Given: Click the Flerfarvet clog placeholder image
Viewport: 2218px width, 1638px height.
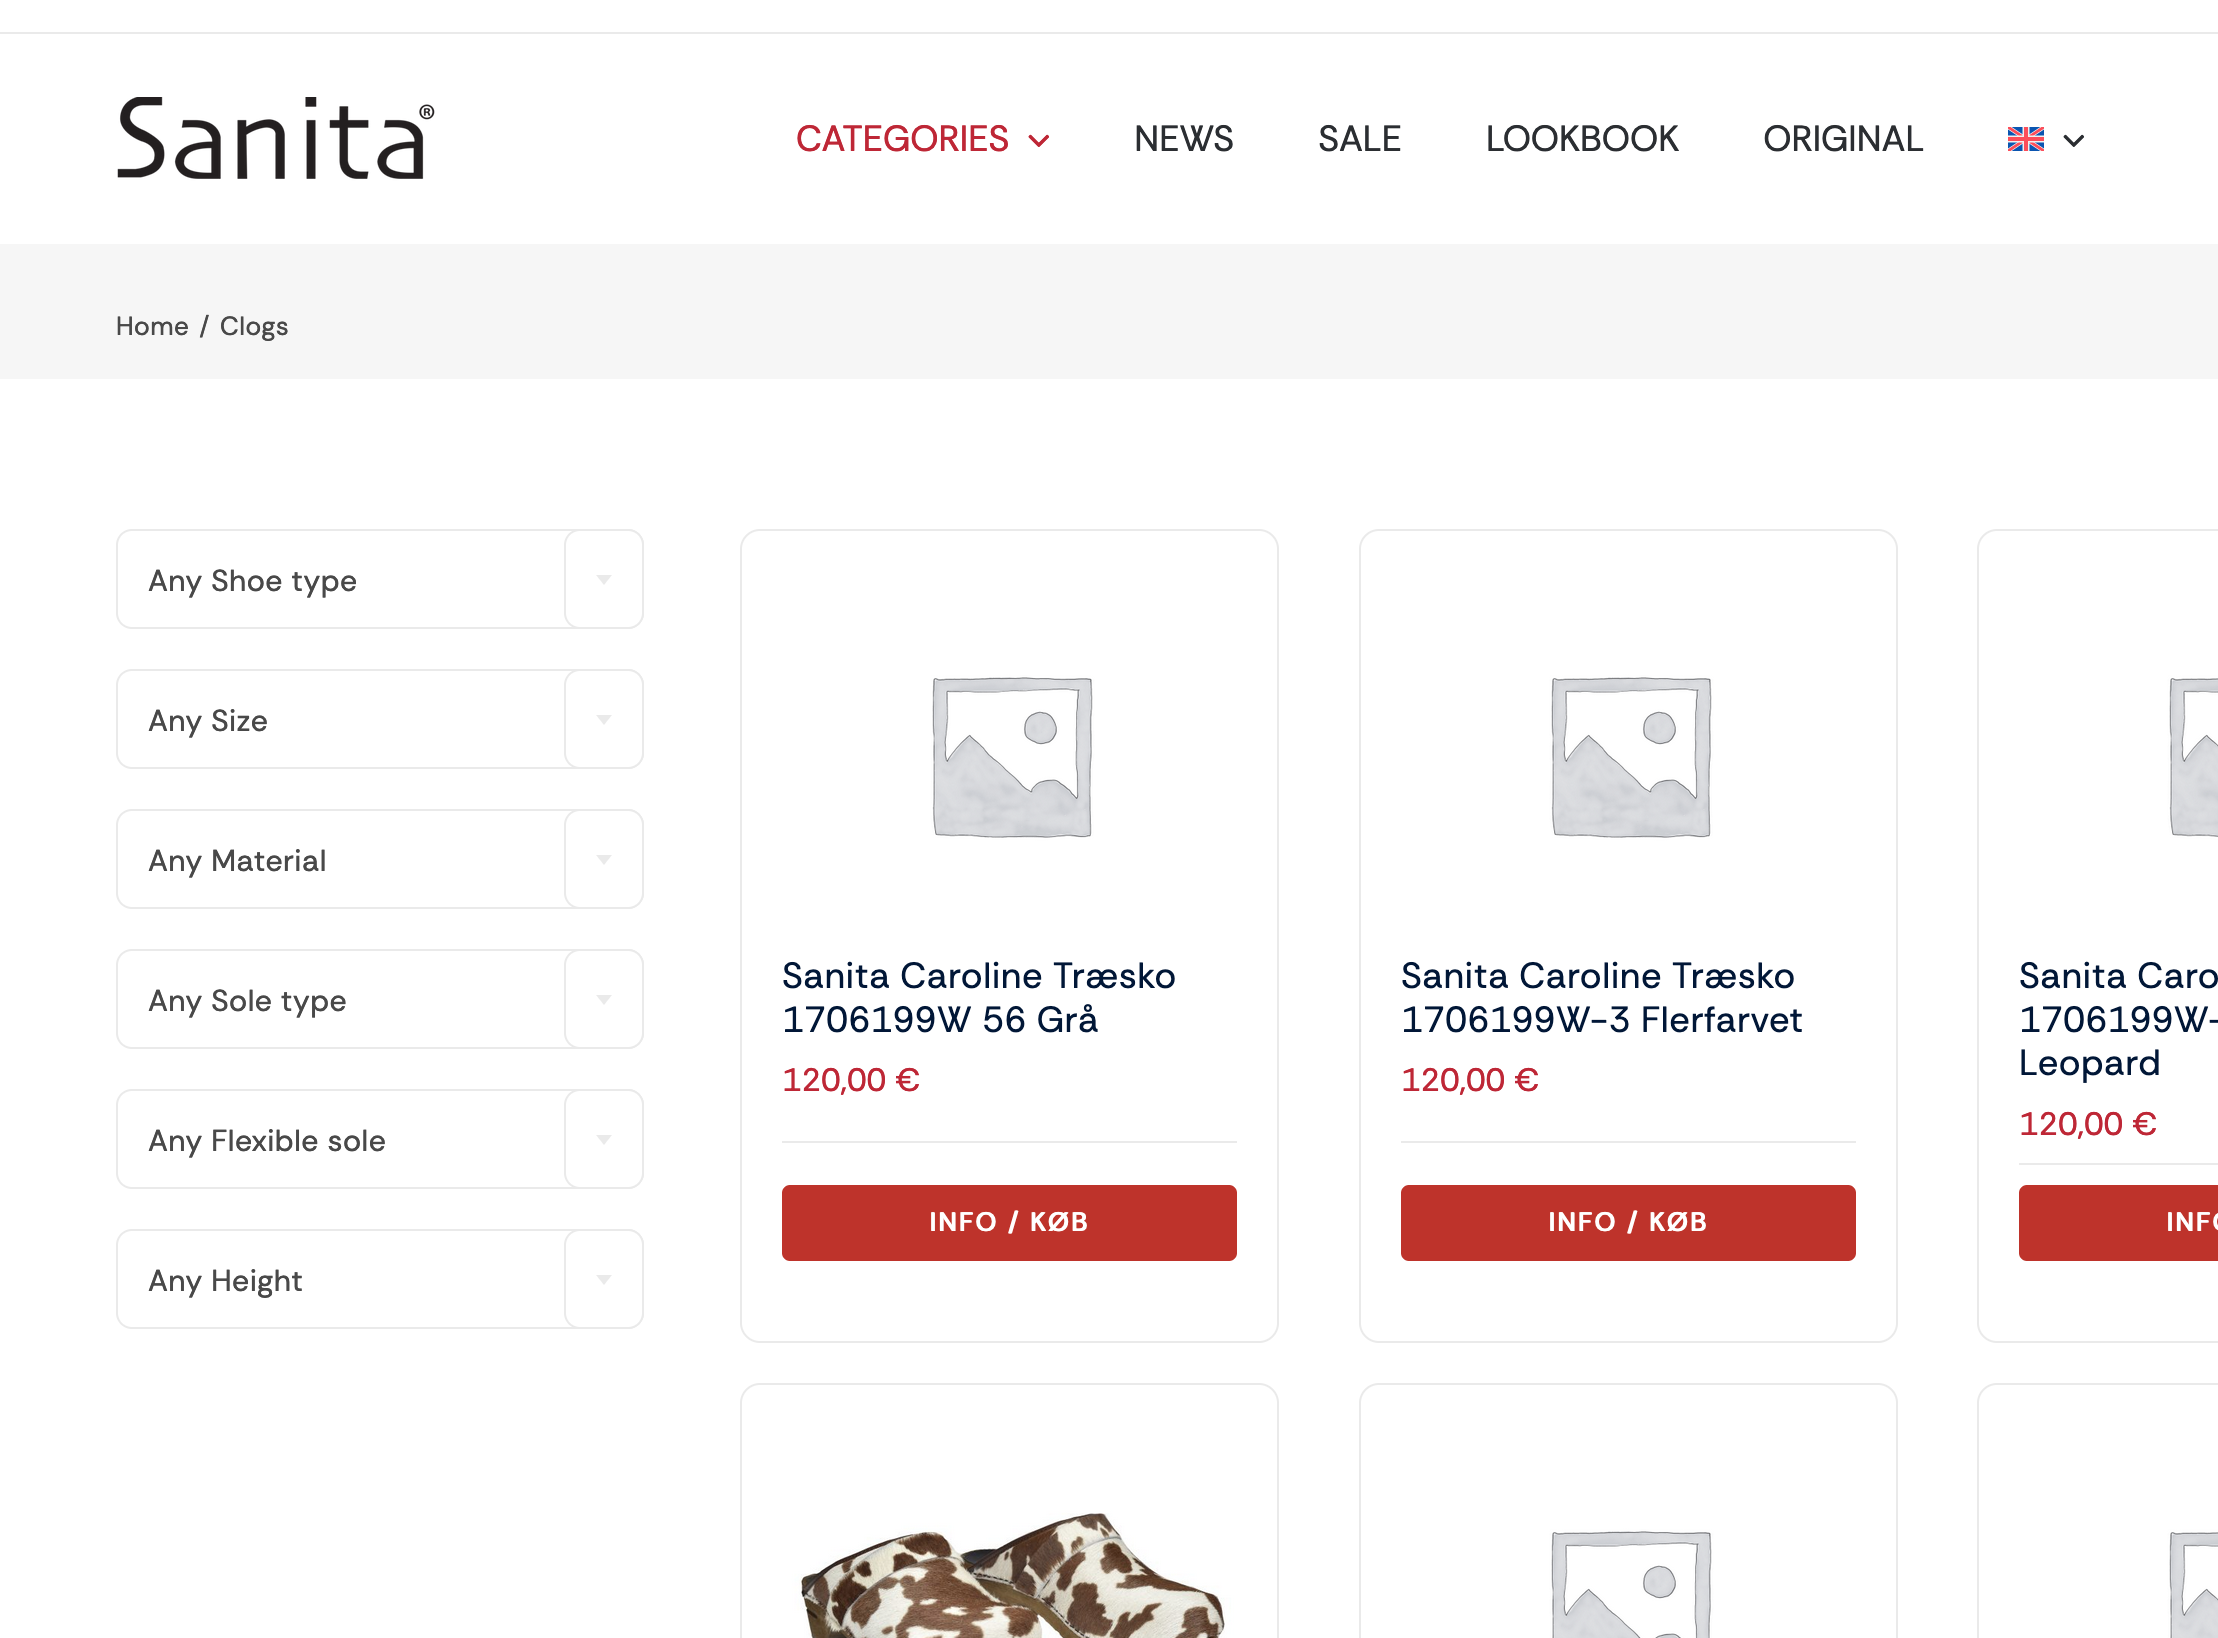Looking at the screenshot, I should pyautogui.click(x=1630, y=757).
